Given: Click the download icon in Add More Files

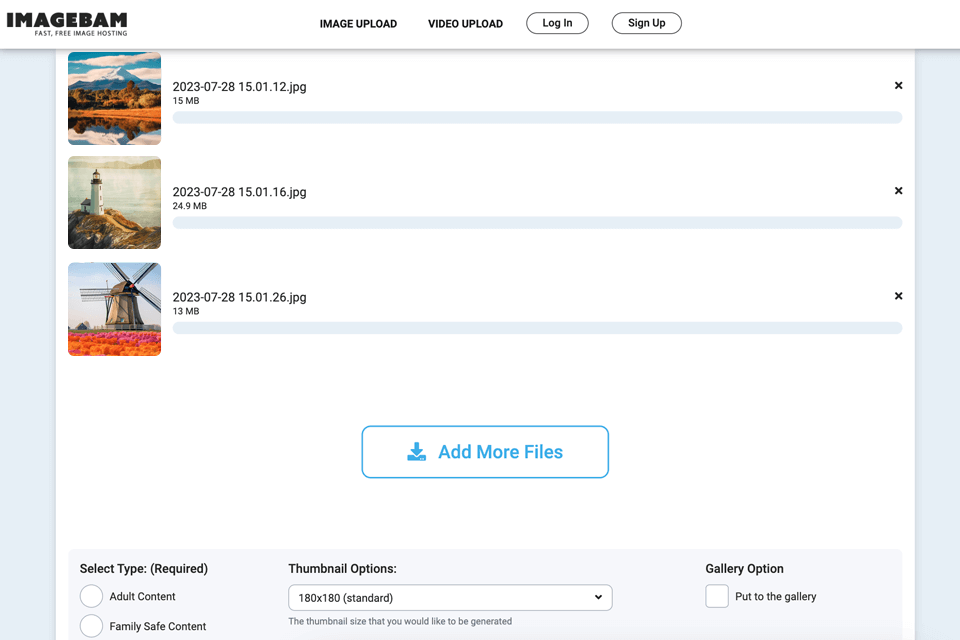Looking at the screenshot, I should pyautogui.click(x=417, y=452).
